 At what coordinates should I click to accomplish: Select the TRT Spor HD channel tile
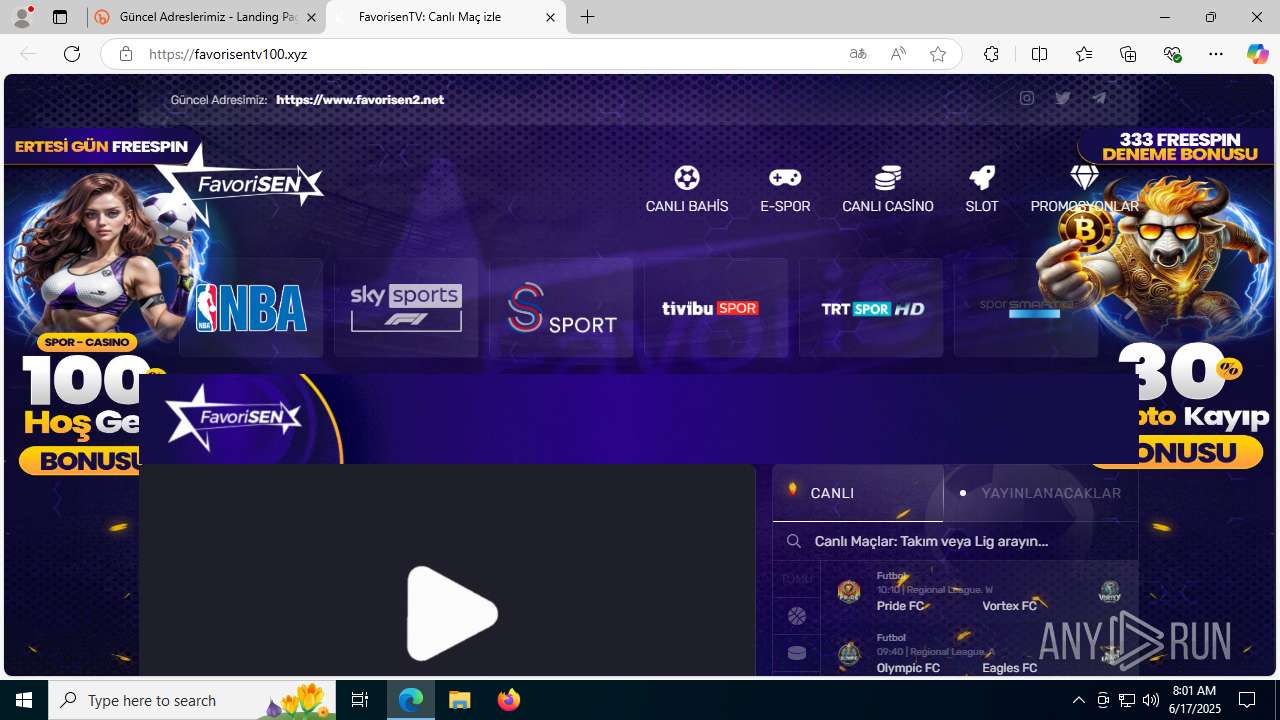point(871,308)
